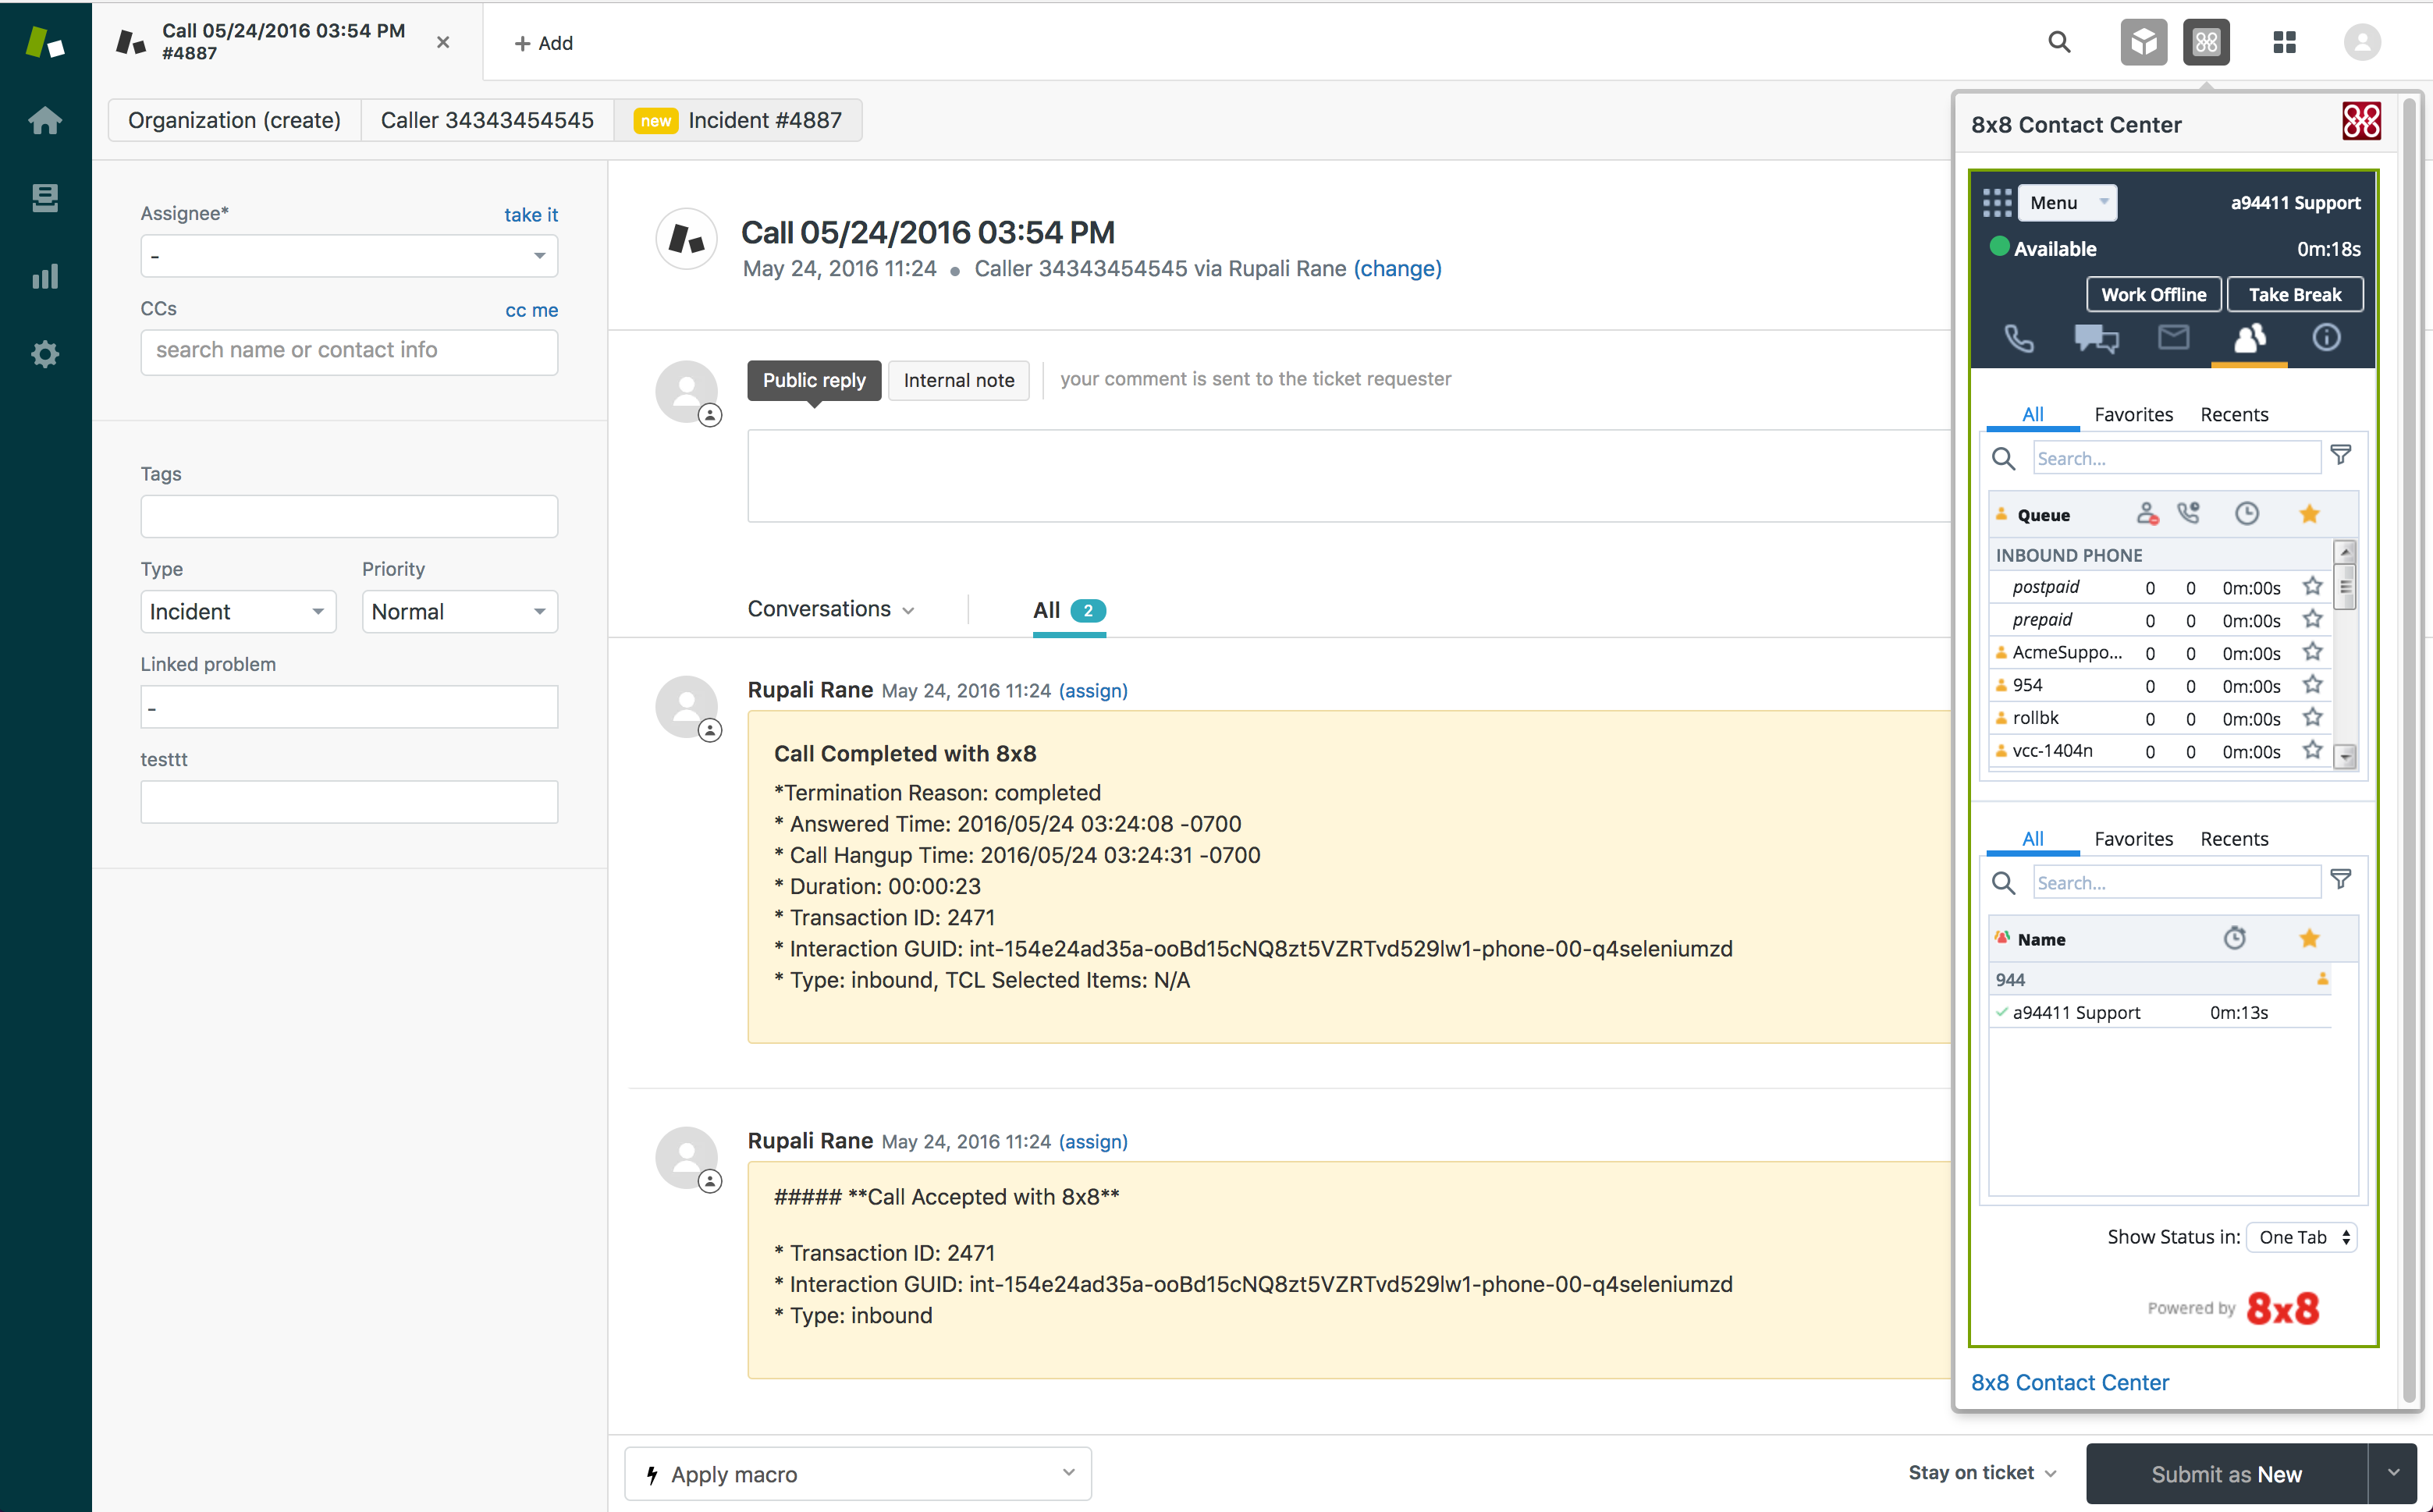Click the Submit as New button

(x=2227, y=1474)
